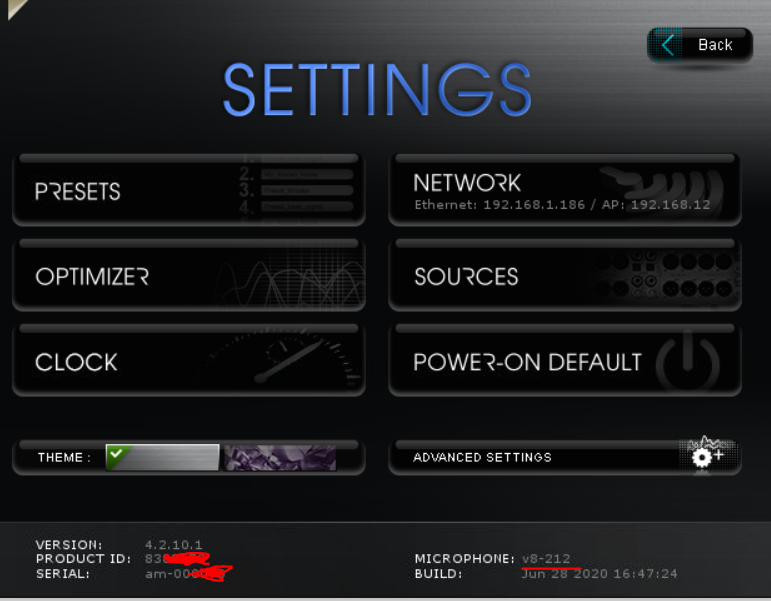Select the grey metallic theme swatch
This screenshot has width=771, height=601.
tap(162, 457)
